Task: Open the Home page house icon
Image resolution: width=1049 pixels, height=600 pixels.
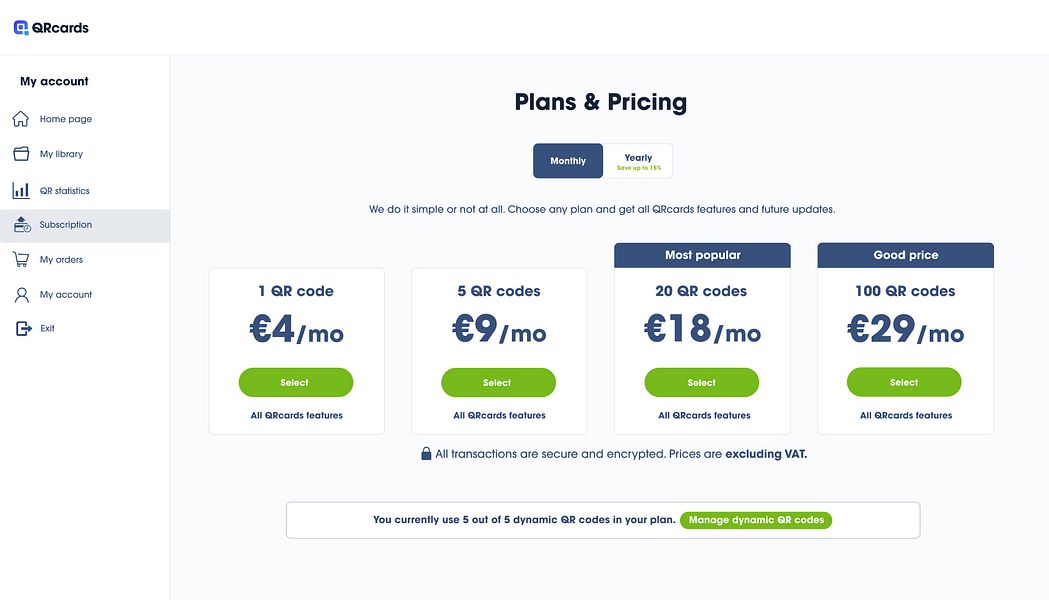Action: (21, 119)
